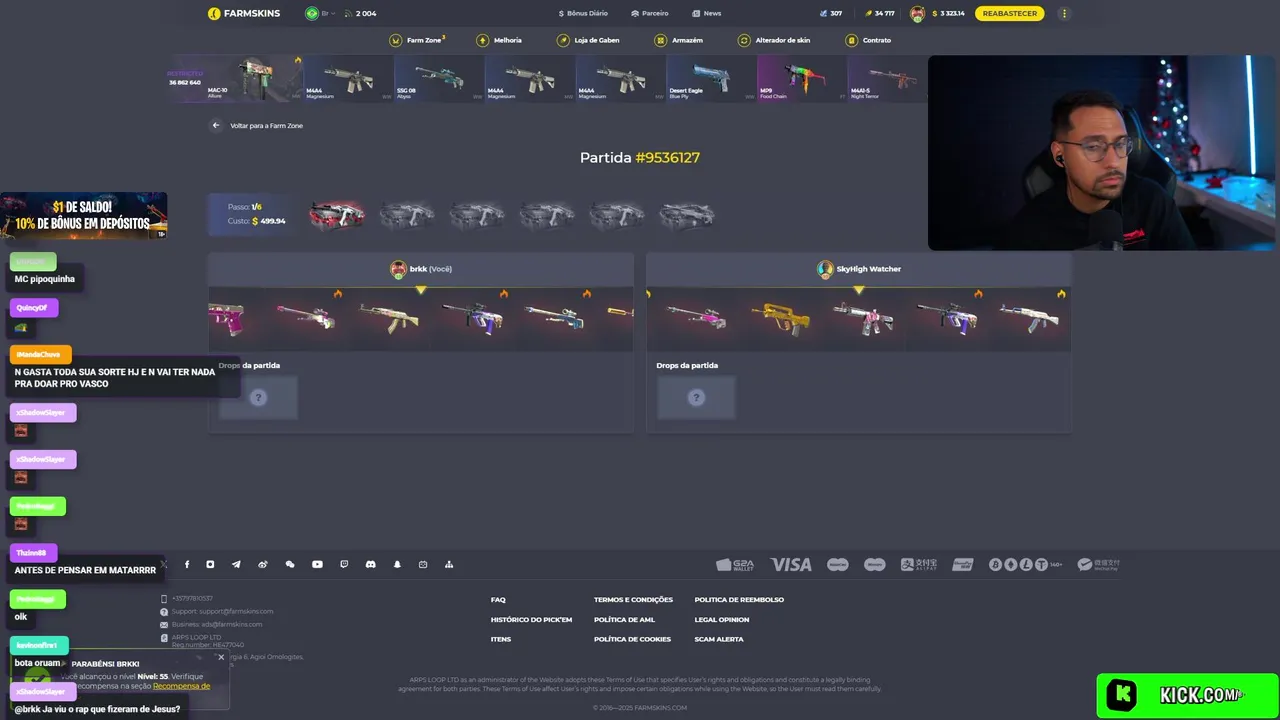Click the Farmskins logo
Screen dimensions: 1280x720
tap(244, 13)
